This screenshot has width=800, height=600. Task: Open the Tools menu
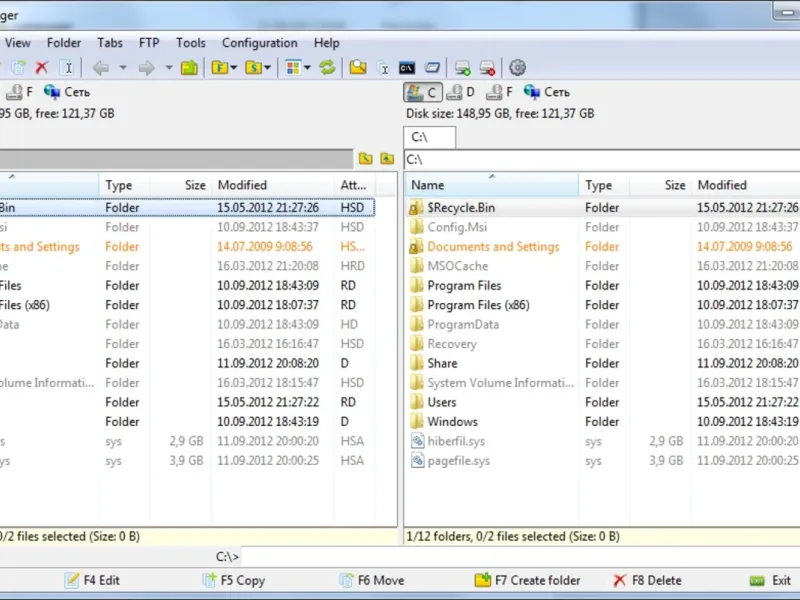point(191,43)
